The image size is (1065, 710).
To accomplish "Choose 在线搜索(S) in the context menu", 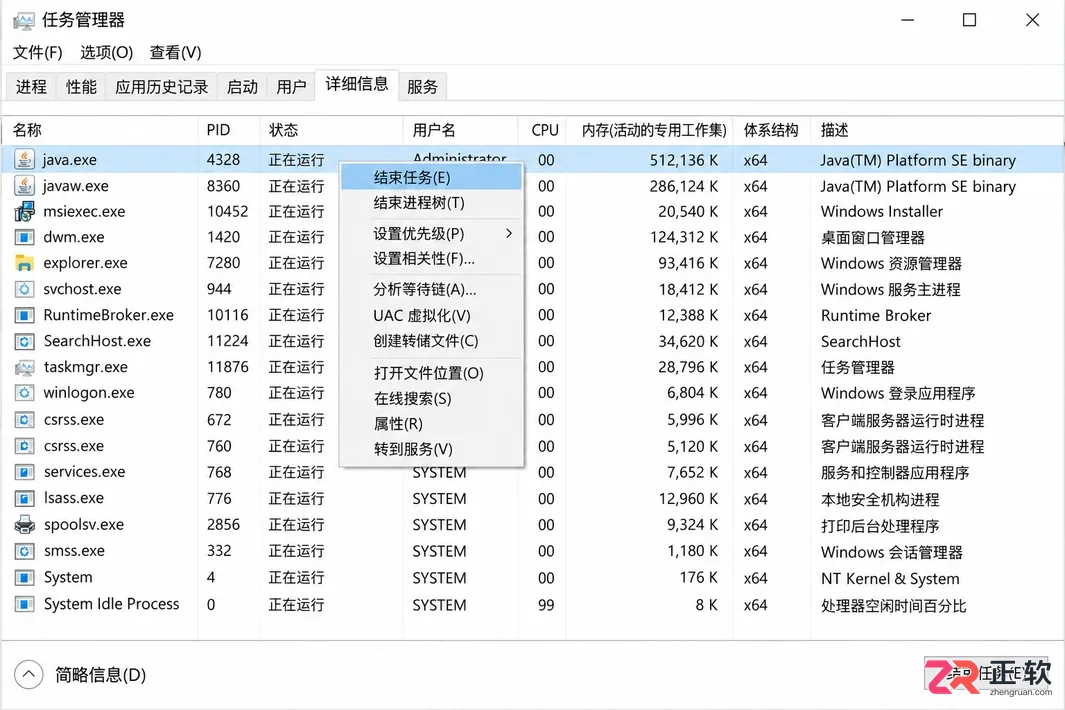I will tap(431, 398).
